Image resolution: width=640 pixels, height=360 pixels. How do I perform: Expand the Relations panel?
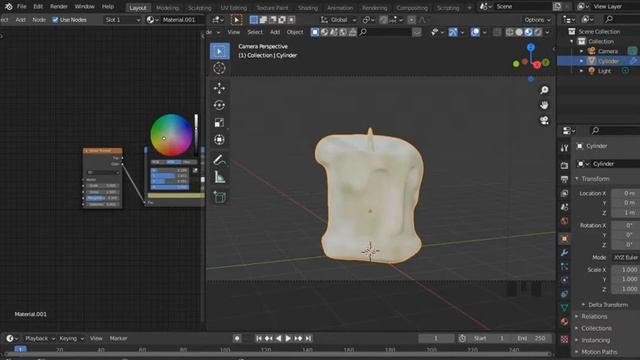coord(594,317)
